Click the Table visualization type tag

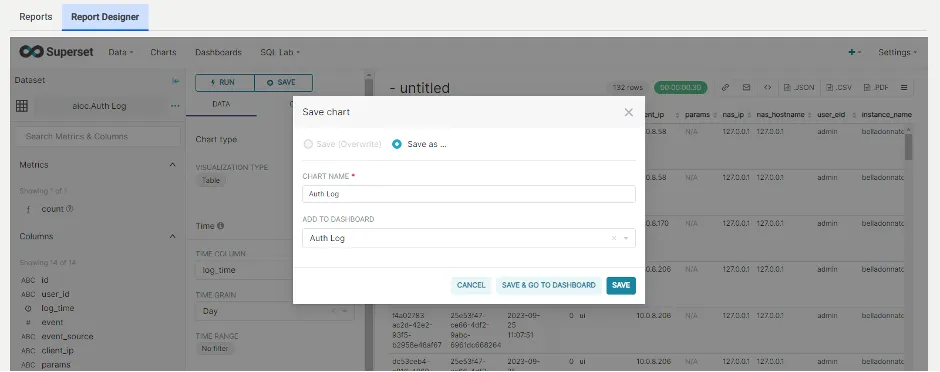(x=211, y=180)
